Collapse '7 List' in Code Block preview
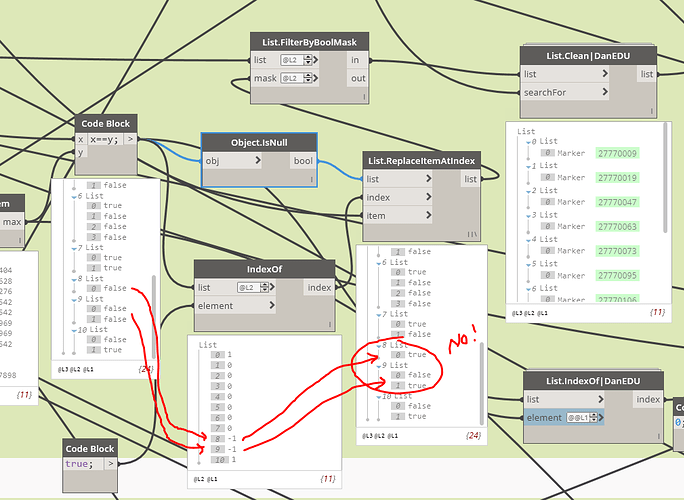This screenshot has height=500, width=684. [x=74, y=249]
